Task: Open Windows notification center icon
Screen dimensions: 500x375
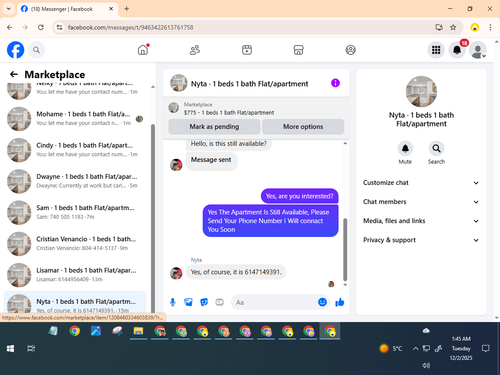Action: click(x=486, y=349)
